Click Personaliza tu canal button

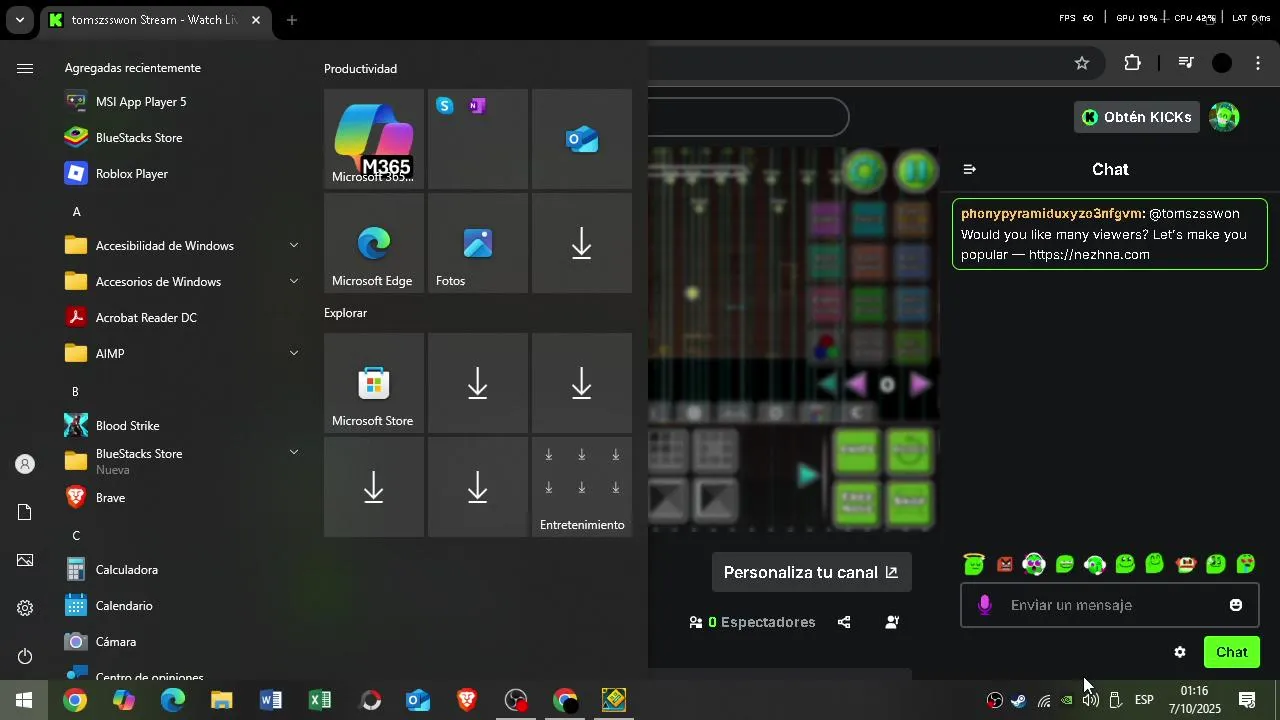811,573
